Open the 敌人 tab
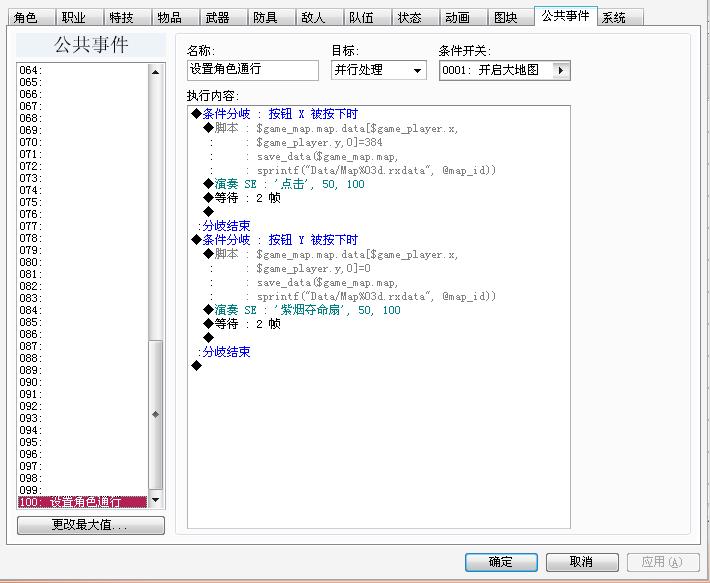Image resolution: width=710 pixels, height=583 pixels. tap(319, 17)
